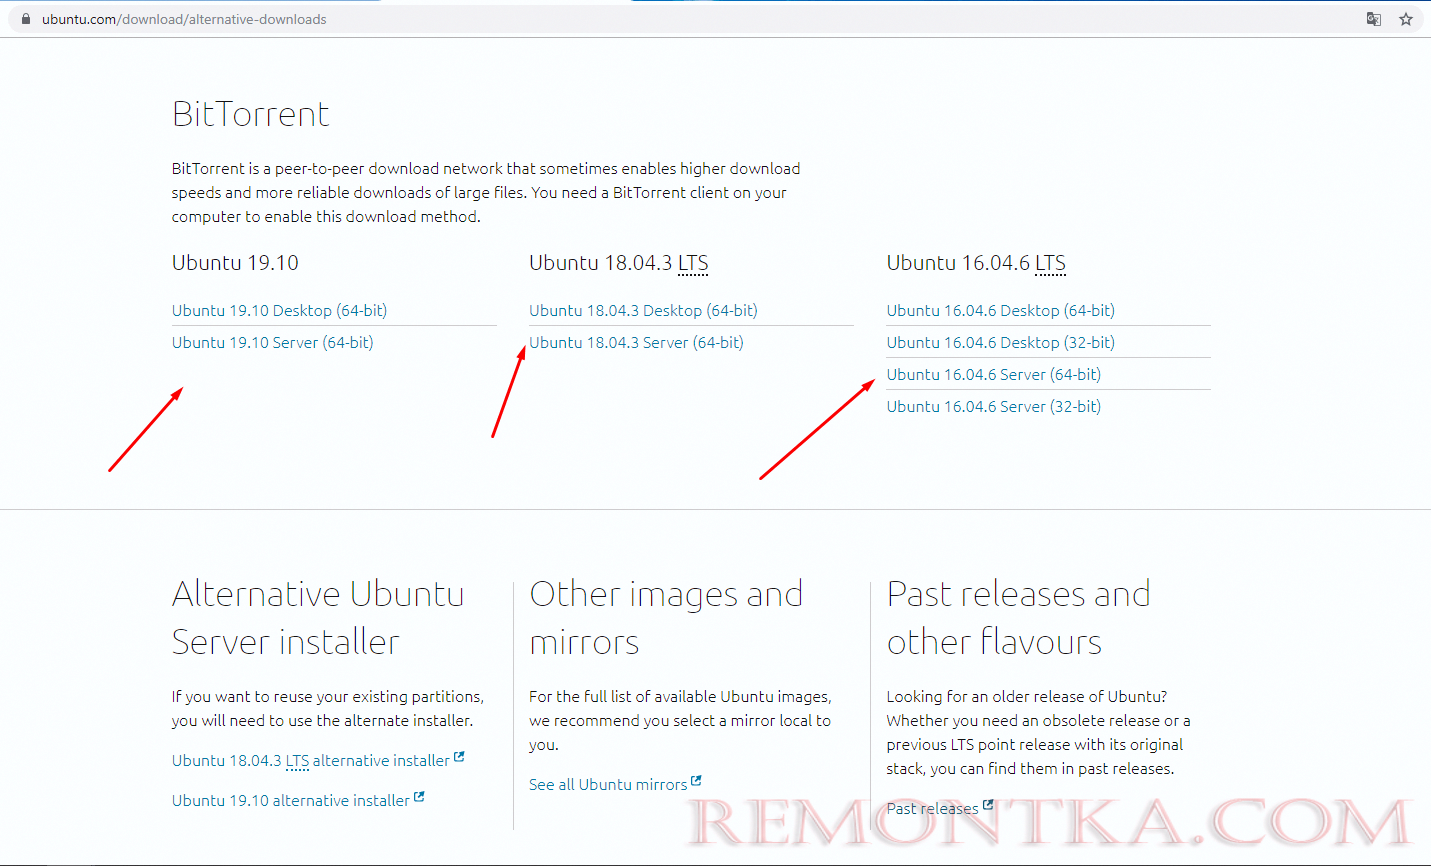
Task: Open Ubuntu 18.04.3 Desktop (64-bit) link
Action: 643,311
